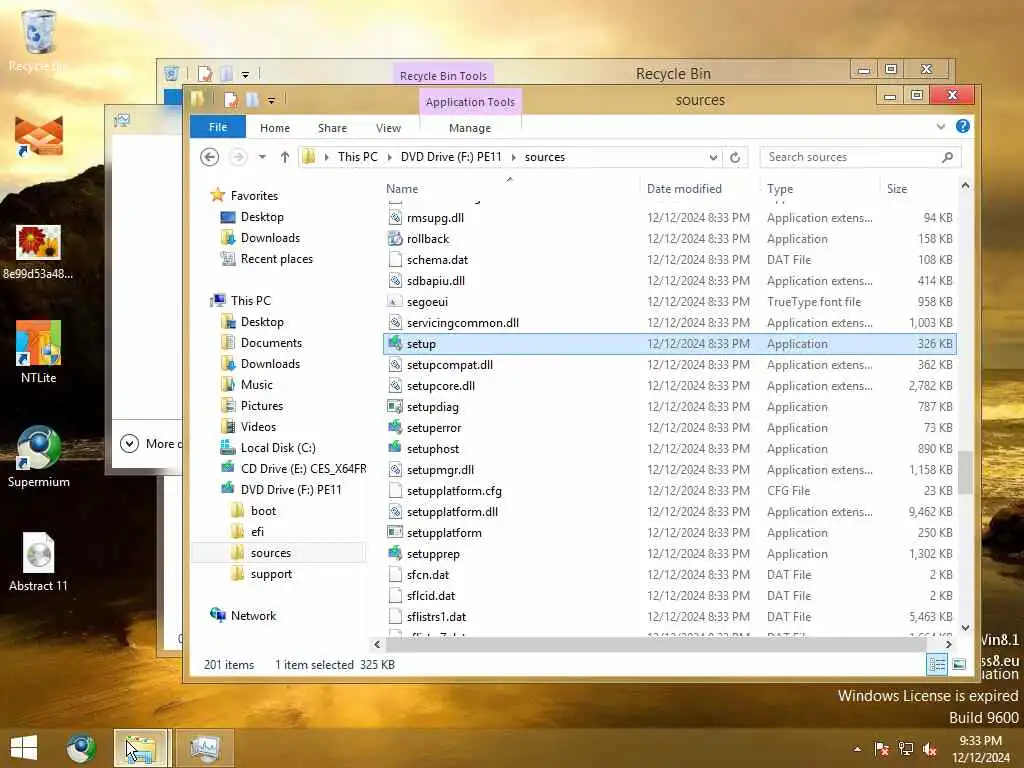Screen dimensions: 1024x768
Task: Open the Manage tab under Application Tools
Action: pyautogui.click(x=470, y=128)
